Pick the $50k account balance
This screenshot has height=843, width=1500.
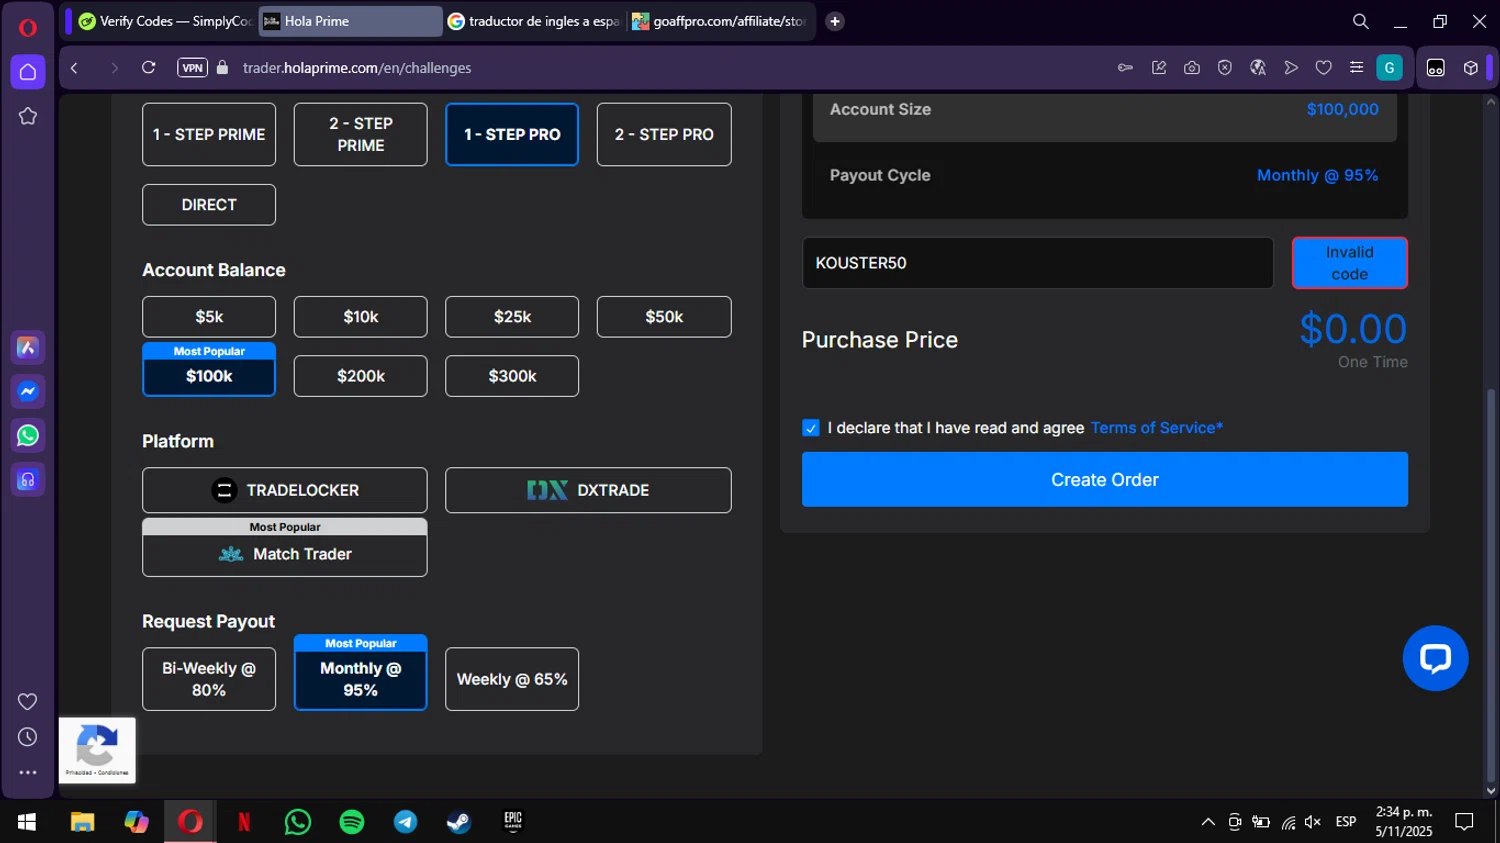pos(664,317)
